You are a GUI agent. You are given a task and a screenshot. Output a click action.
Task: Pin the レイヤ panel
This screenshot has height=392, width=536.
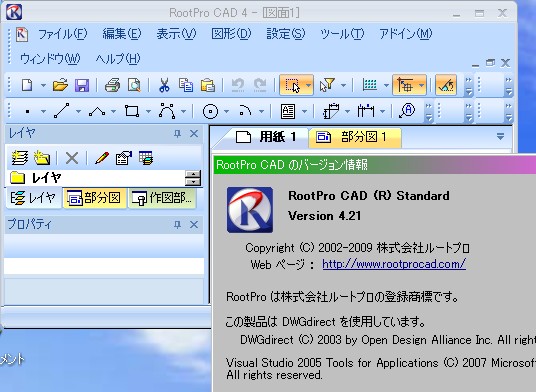[x=177, y=134]
